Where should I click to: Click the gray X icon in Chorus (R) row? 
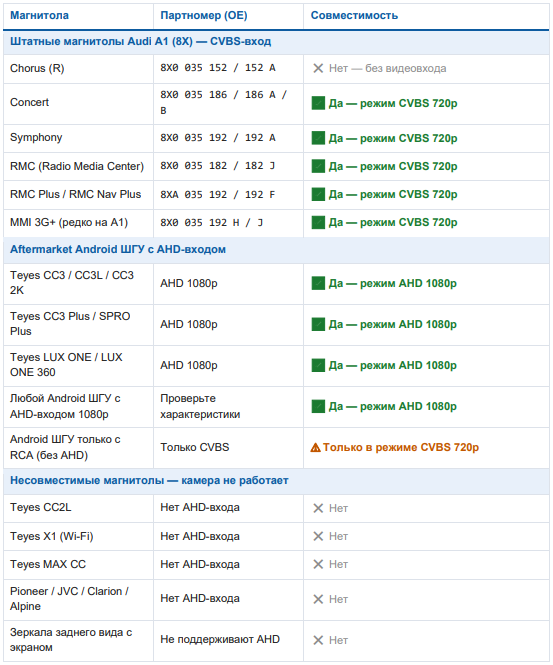(318, 68)
